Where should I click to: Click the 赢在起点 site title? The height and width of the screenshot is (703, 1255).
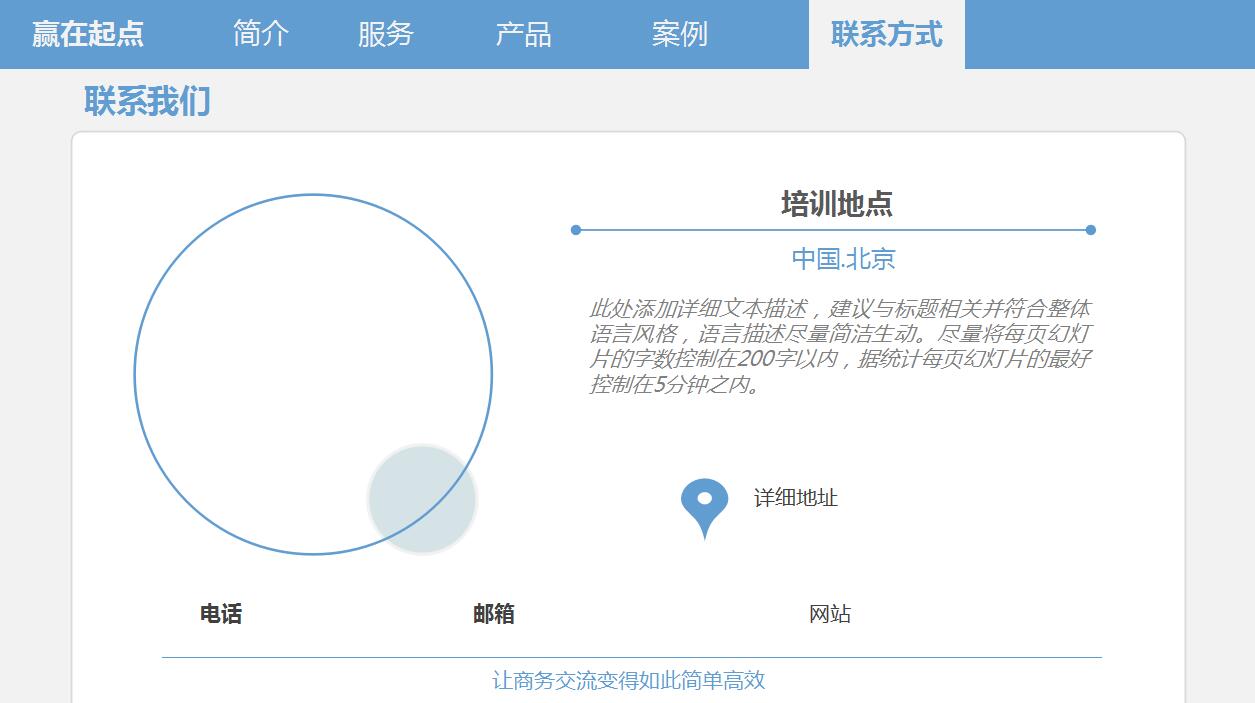point(88,34)
